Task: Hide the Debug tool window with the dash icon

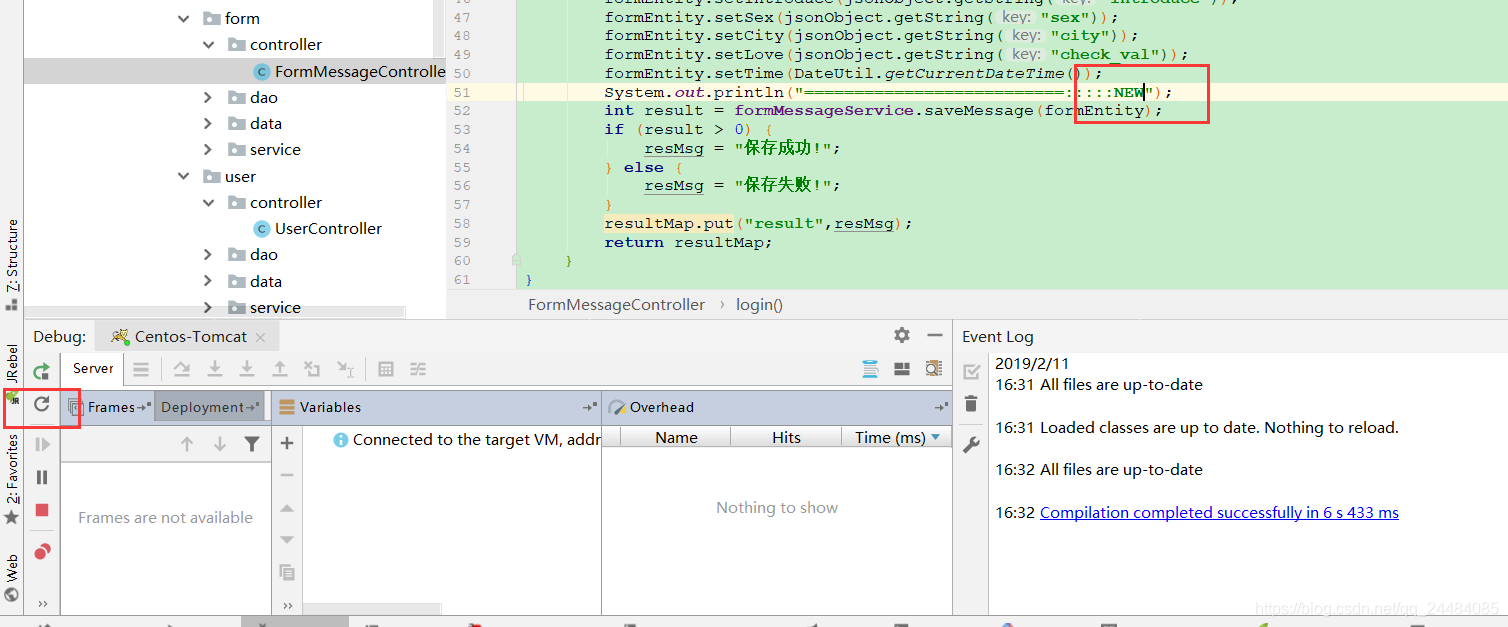Action: pyautogui.click(x=935, y=335)
